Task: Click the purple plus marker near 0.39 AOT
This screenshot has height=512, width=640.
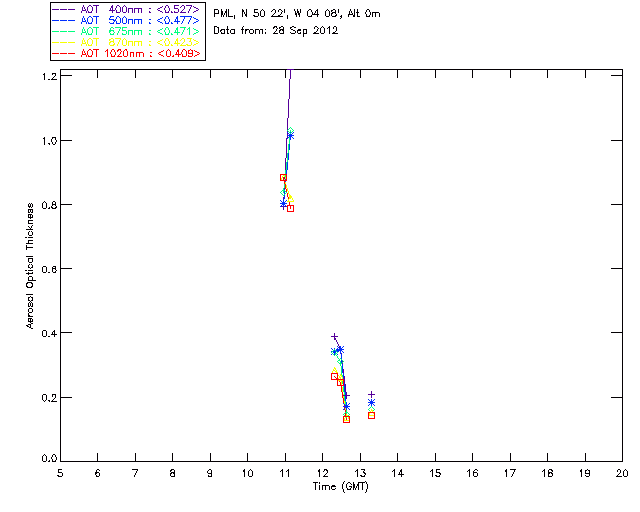Action: point(334,336)
